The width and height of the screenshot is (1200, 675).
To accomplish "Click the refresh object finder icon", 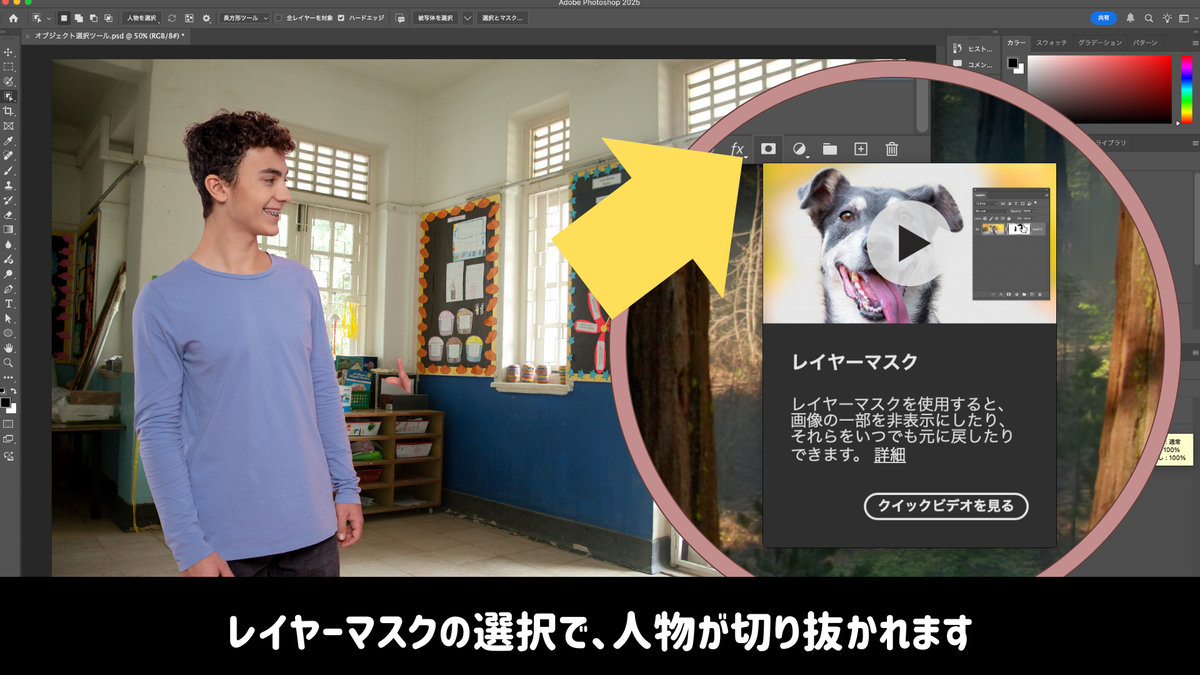I will pos(172,18).
